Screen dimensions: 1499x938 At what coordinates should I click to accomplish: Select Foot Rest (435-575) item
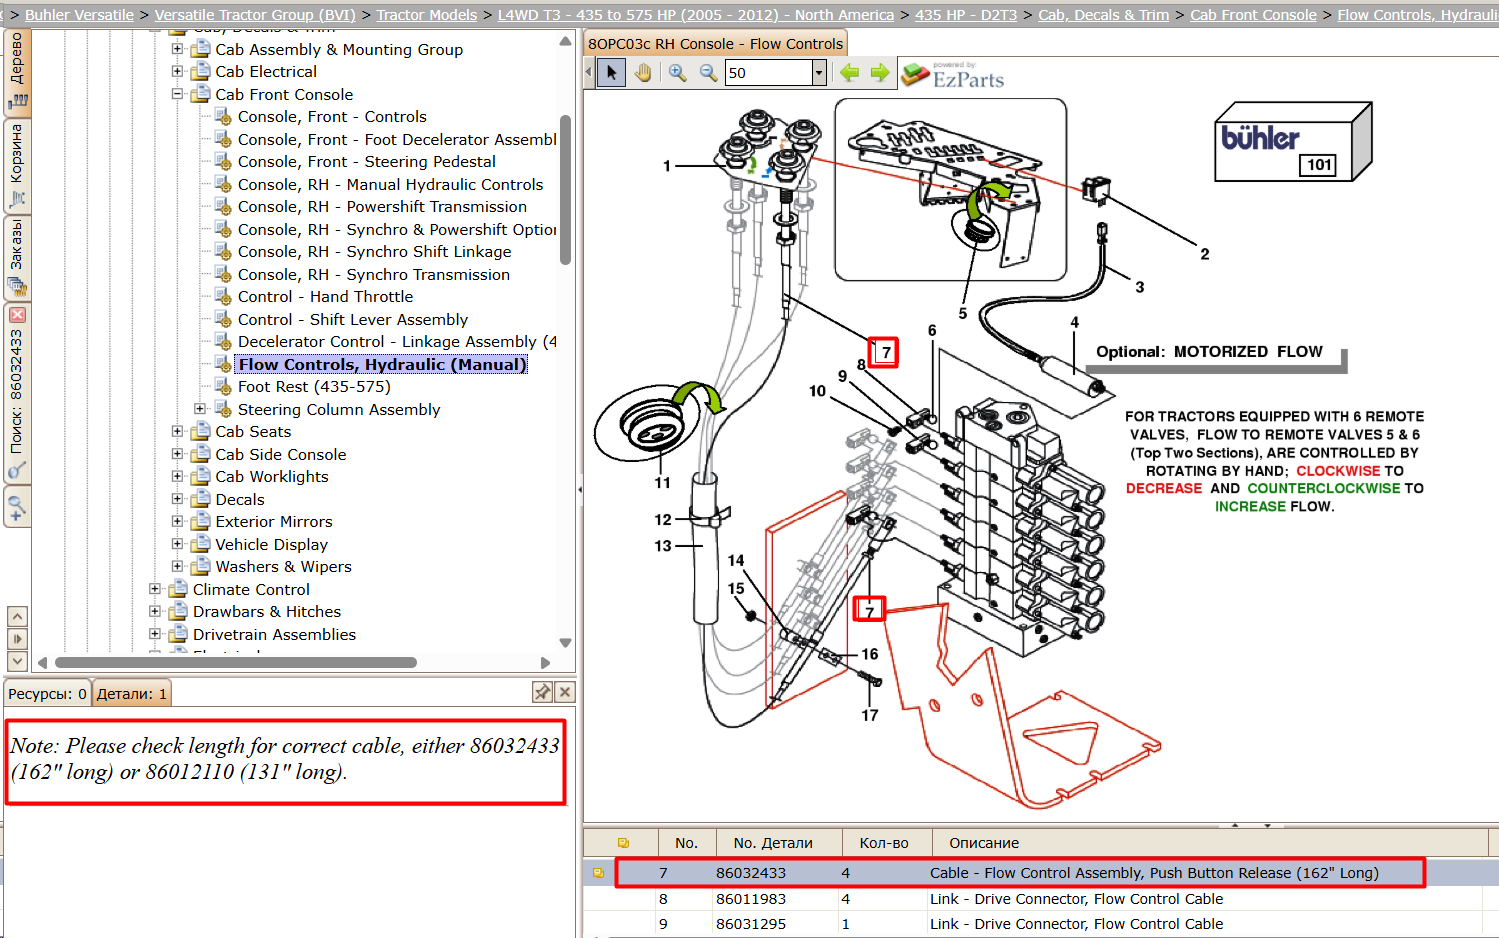(x=314, y=387)
